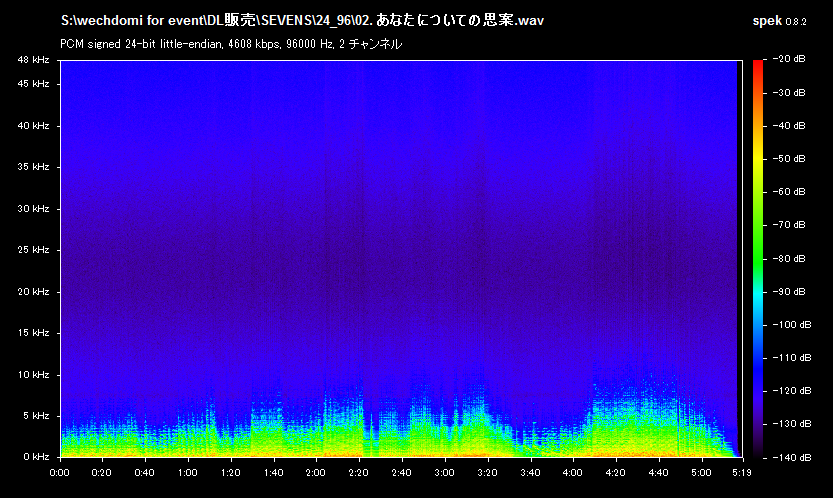The width and height of the screenshot is (833, 498).
Task: Click the 0:00 time axis label
Action: coord(60,473)
